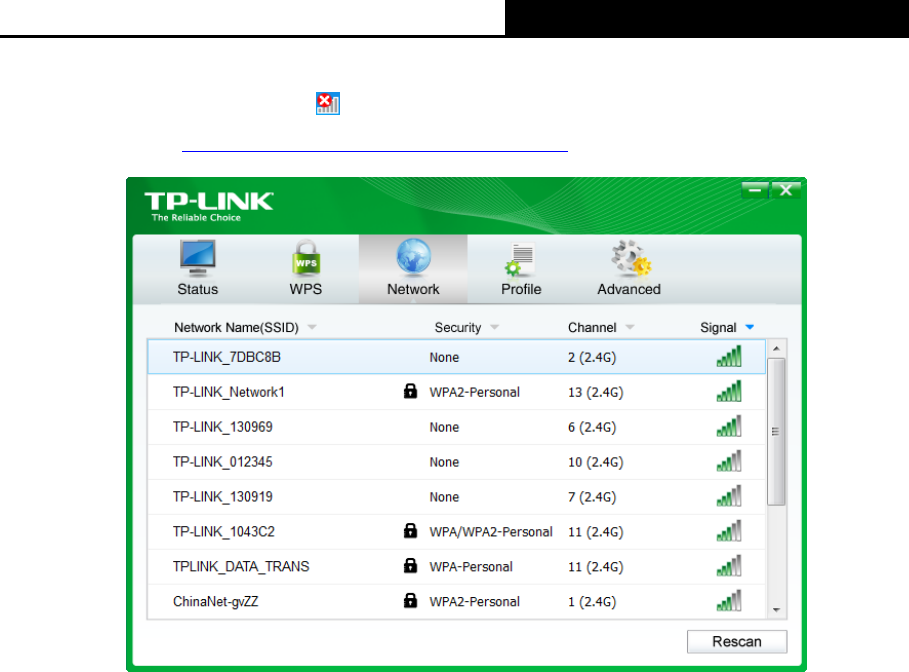Click the Signal column header
Image resolution: width=909 pixels, height=672 pixels.
coord(718,328)
